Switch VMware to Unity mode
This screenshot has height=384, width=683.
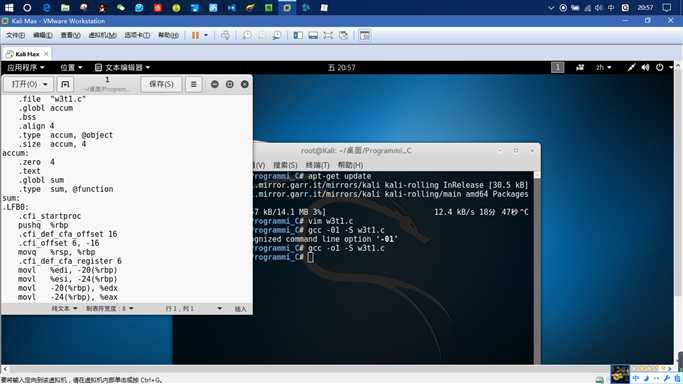point(344,35)
